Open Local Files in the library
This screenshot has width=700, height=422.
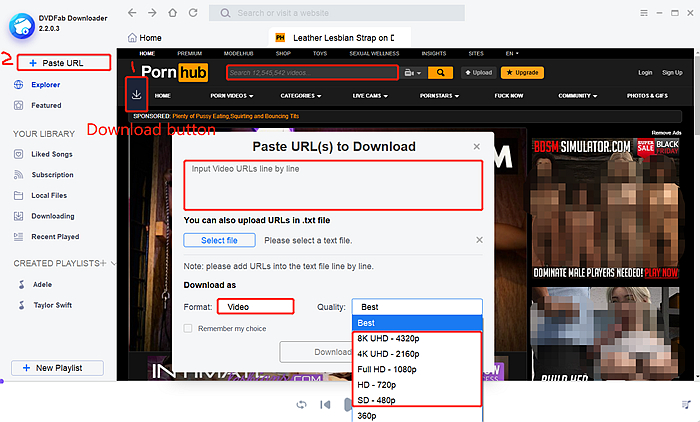(49, 195)
